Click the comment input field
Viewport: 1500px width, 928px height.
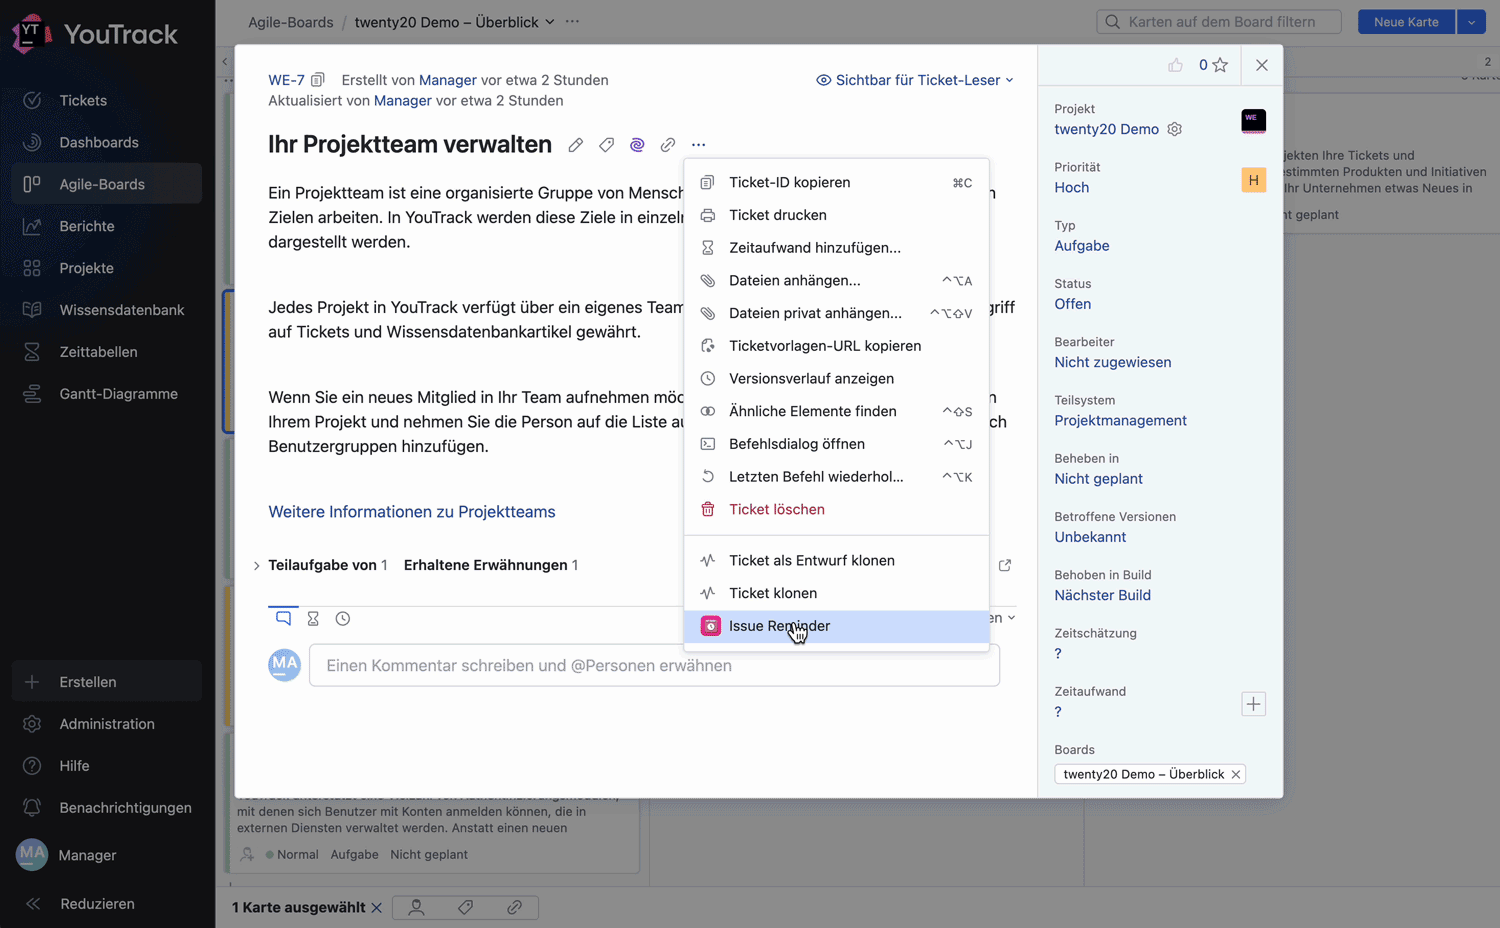[x=654, y=666]
